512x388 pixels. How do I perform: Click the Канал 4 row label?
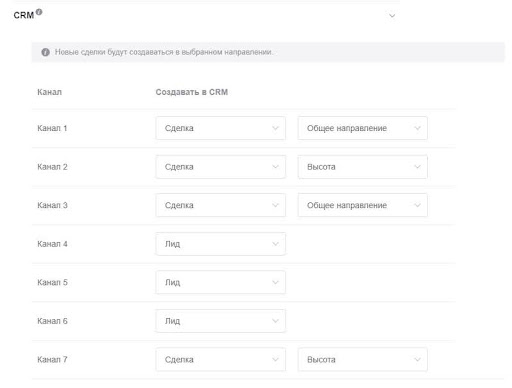pyautogui.click(x=52, y=244)
